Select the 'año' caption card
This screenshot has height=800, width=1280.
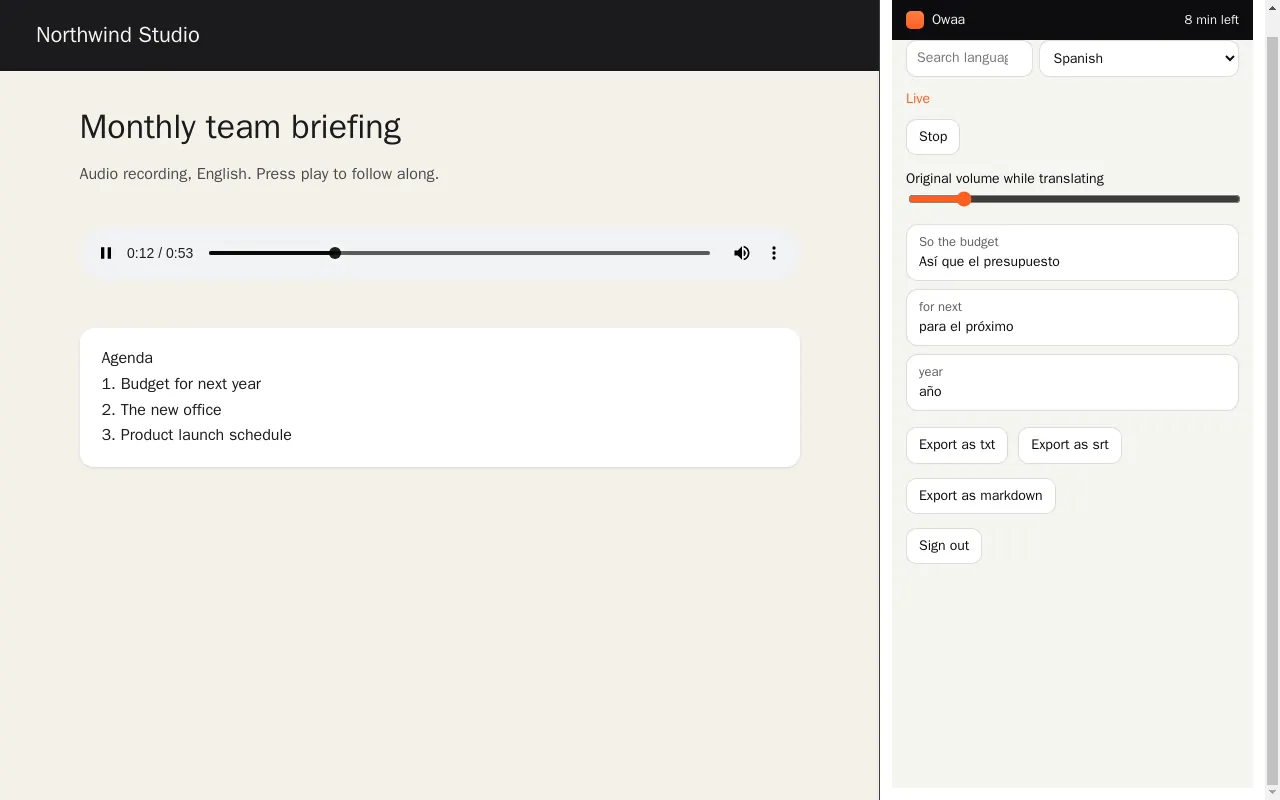coord(1072,382)
